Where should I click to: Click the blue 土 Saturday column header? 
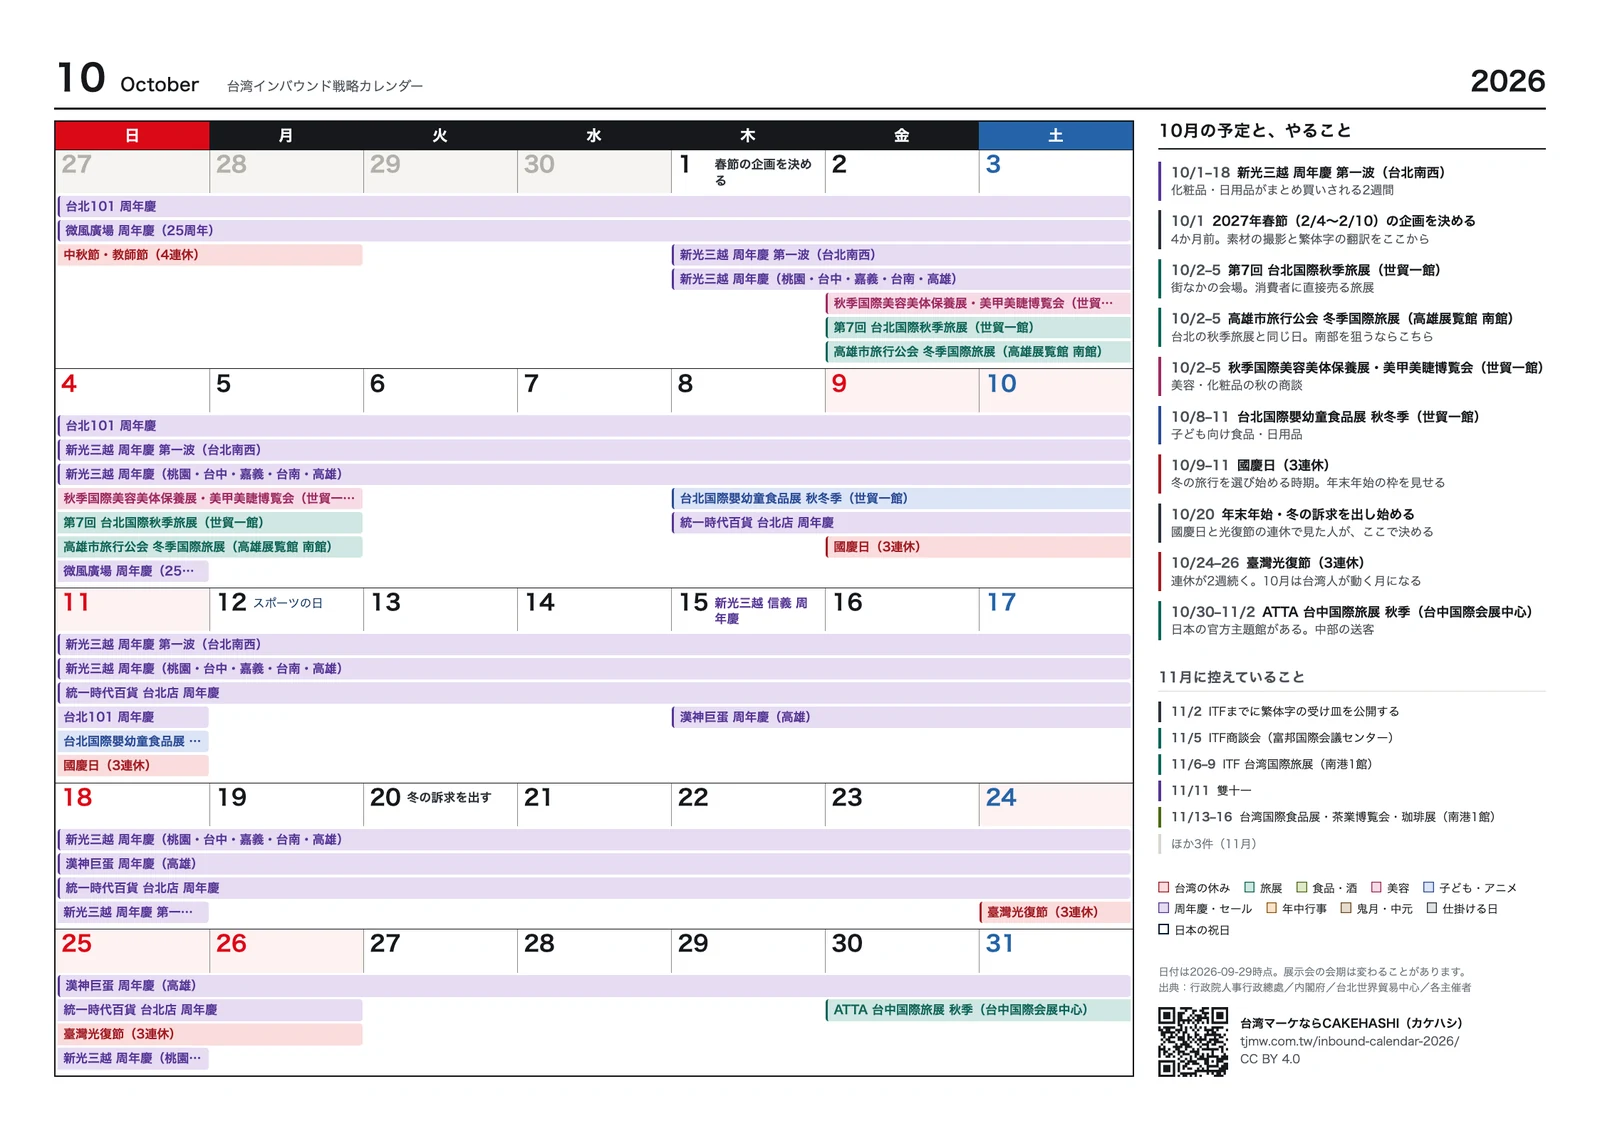(x=1056, y=135)
